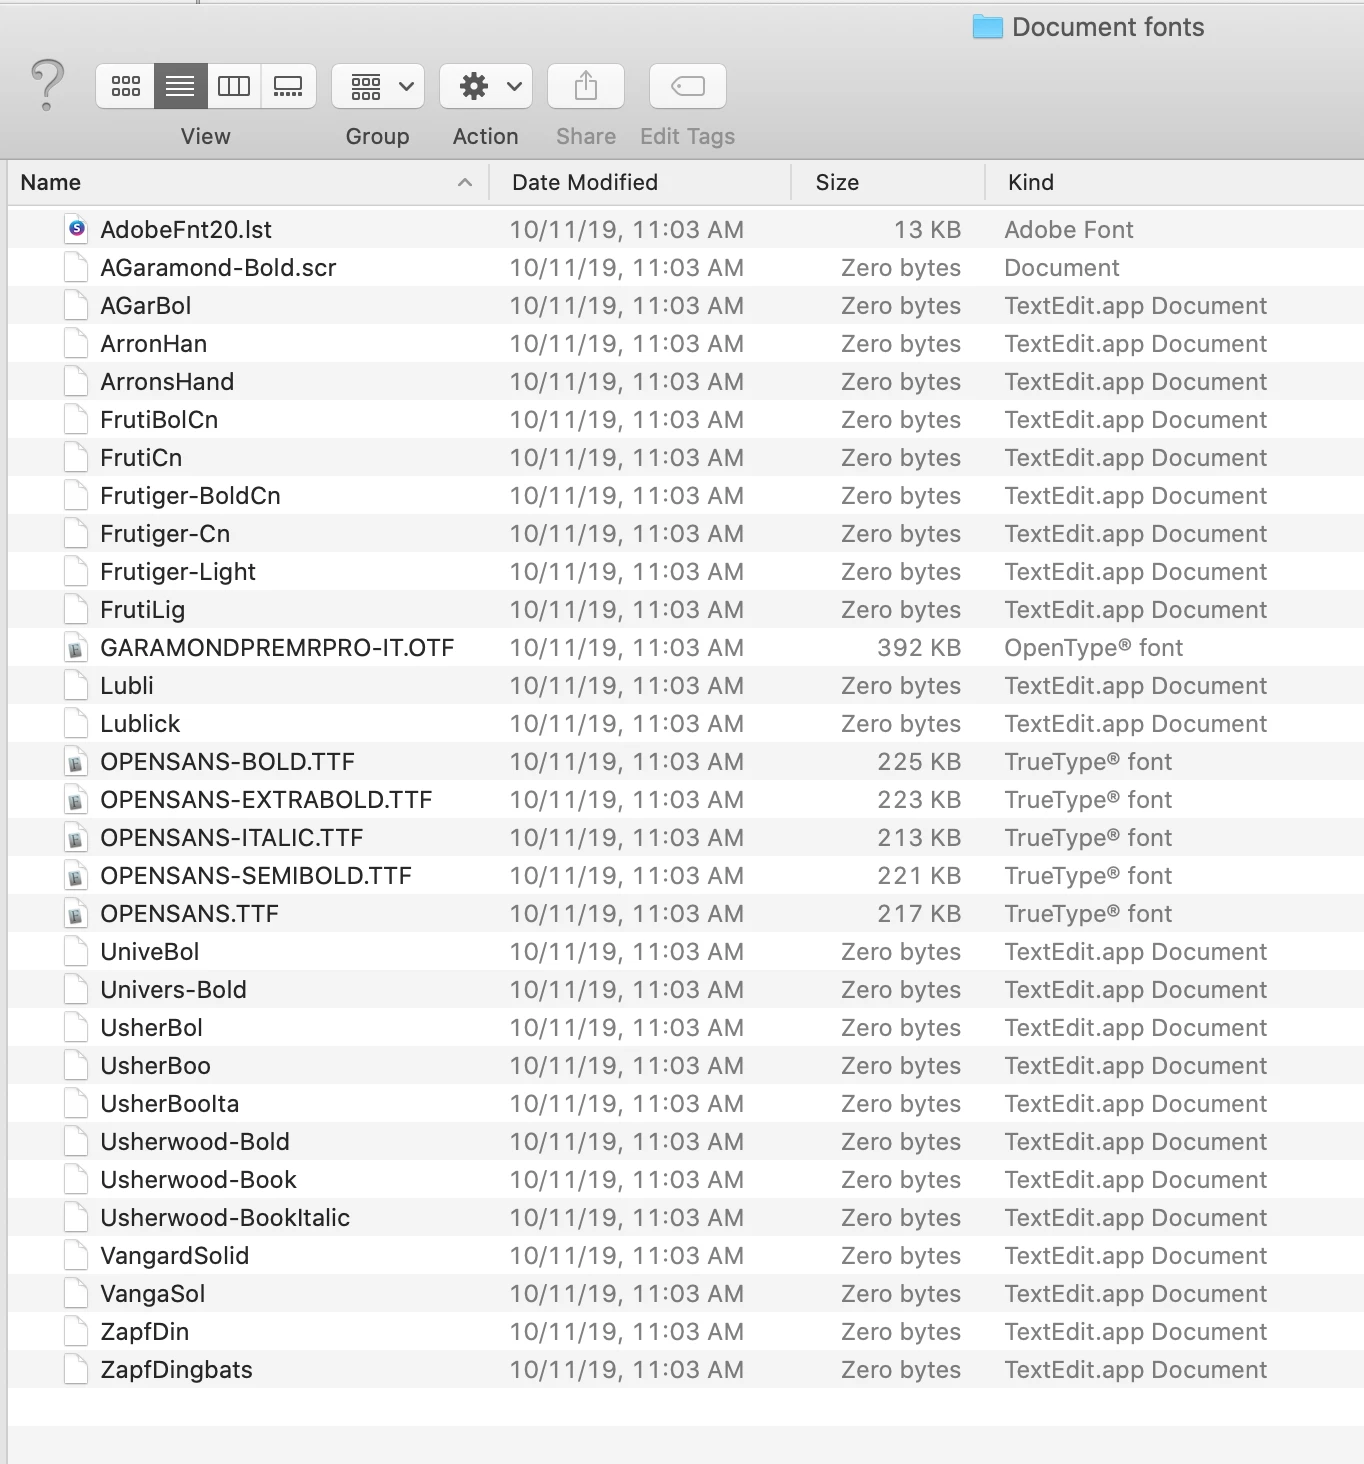Select the Univers-Bold file name
Viewport: 1364px width, 1464px height.
(173, 989)
